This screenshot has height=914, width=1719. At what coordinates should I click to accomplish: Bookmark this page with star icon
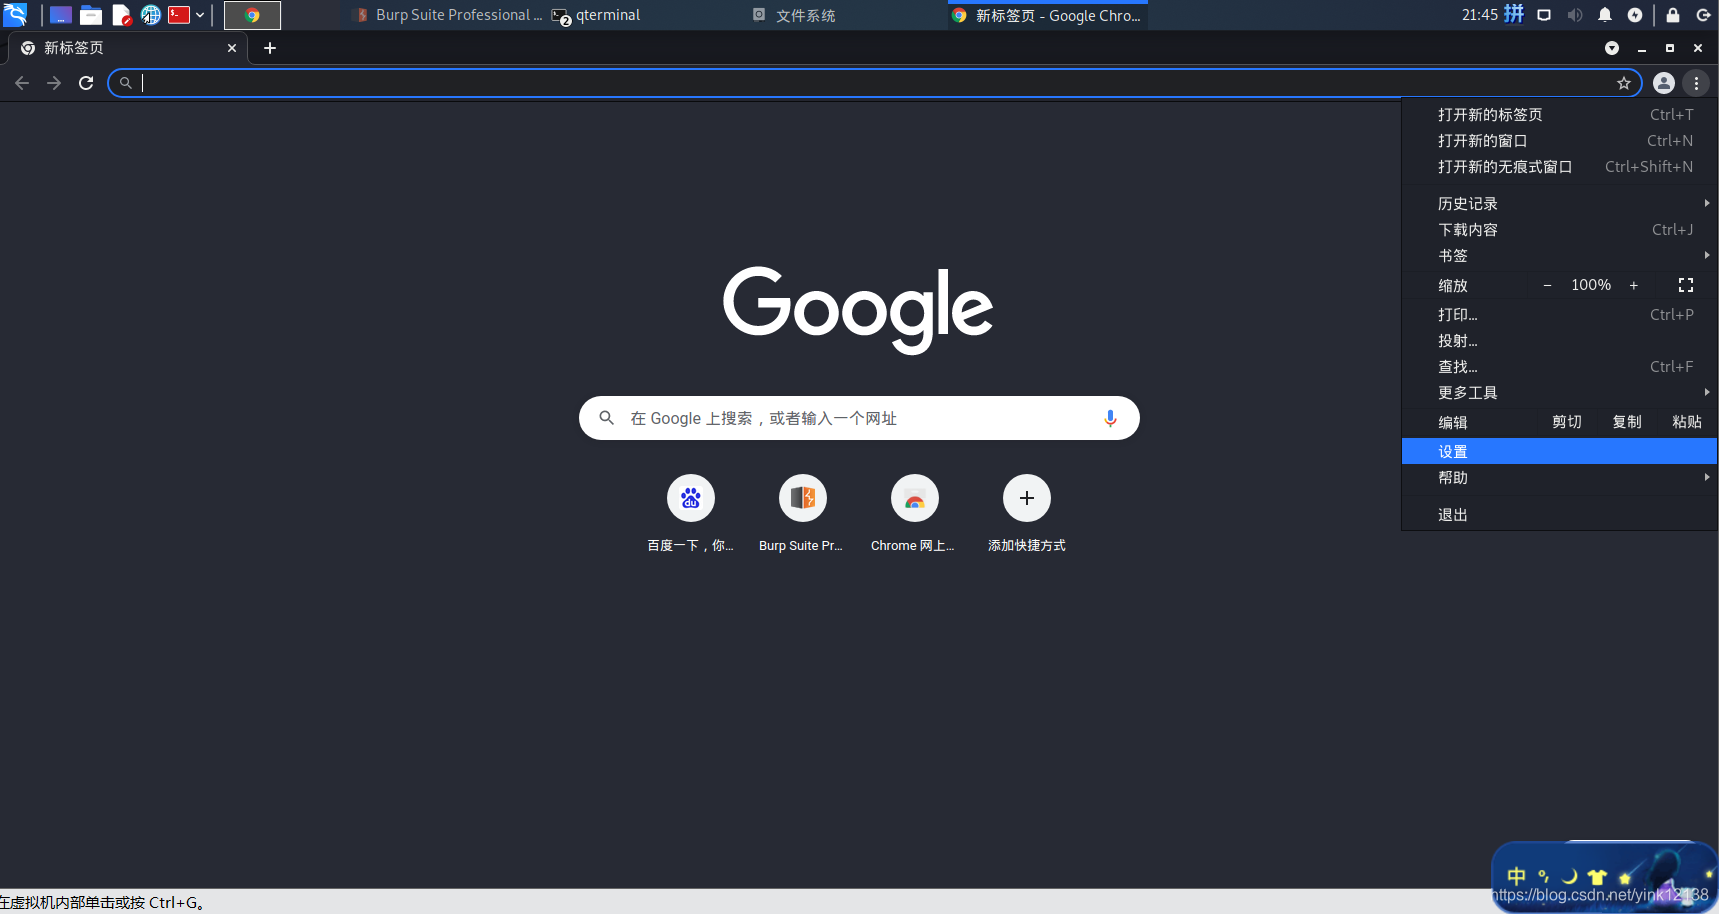1624,83
